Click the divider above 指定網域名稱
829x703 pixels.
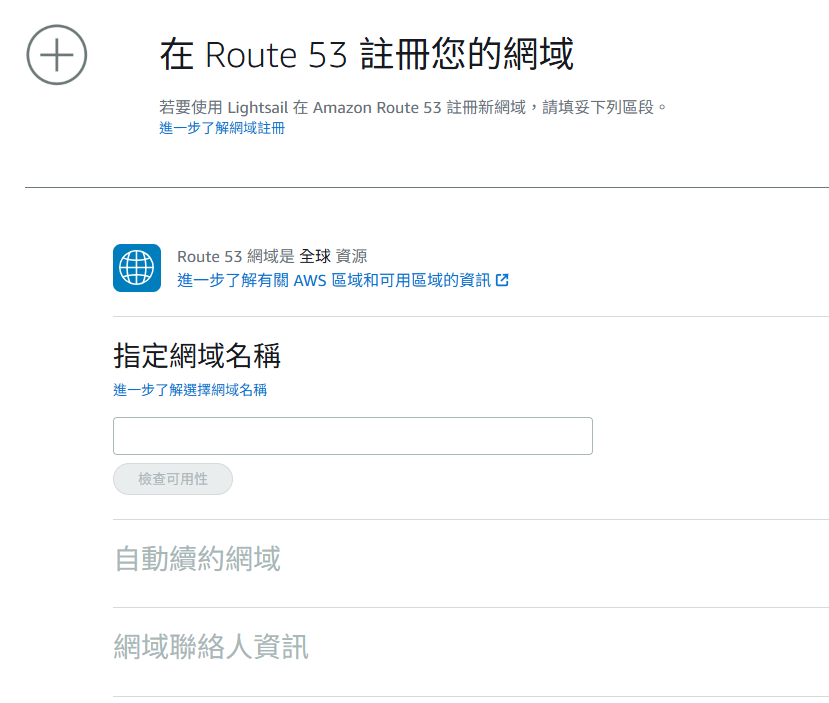(x=471, y=317)
